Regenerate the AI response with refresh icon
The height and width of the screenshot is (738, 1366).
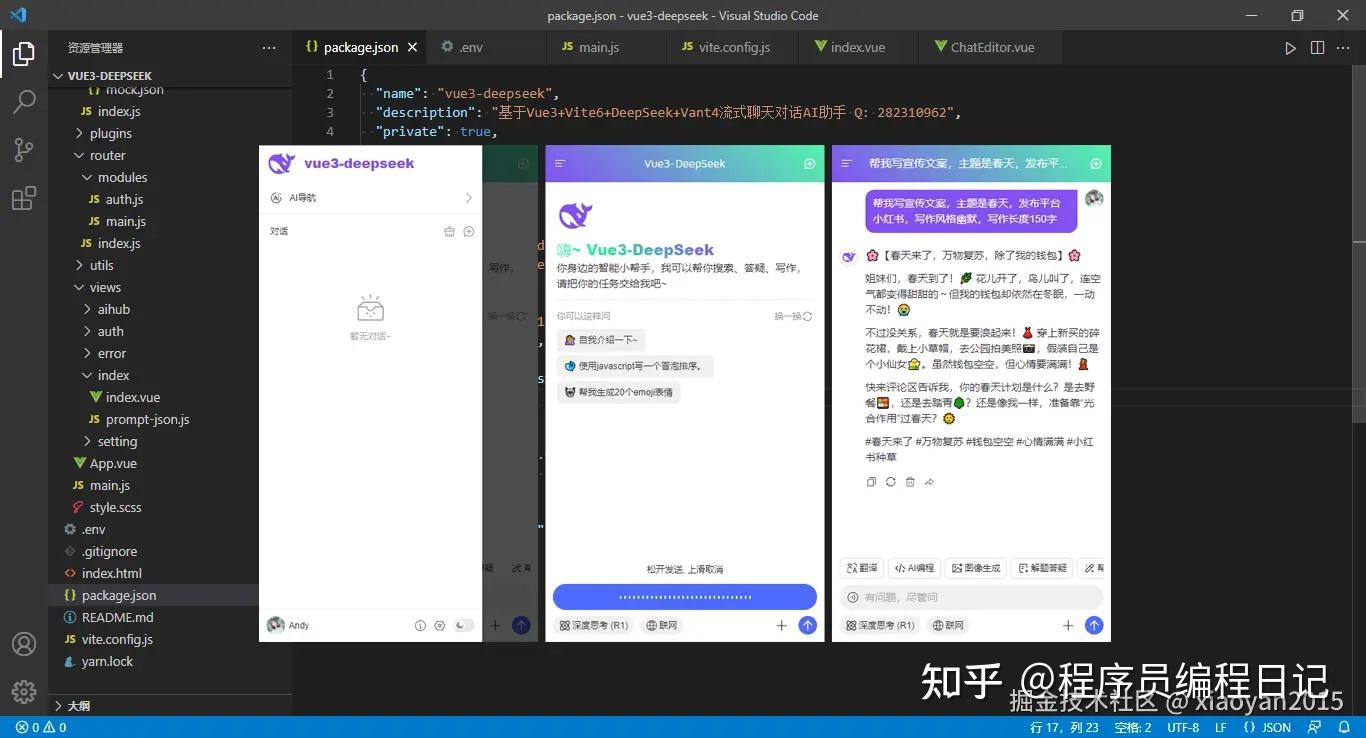click(890, 482)
